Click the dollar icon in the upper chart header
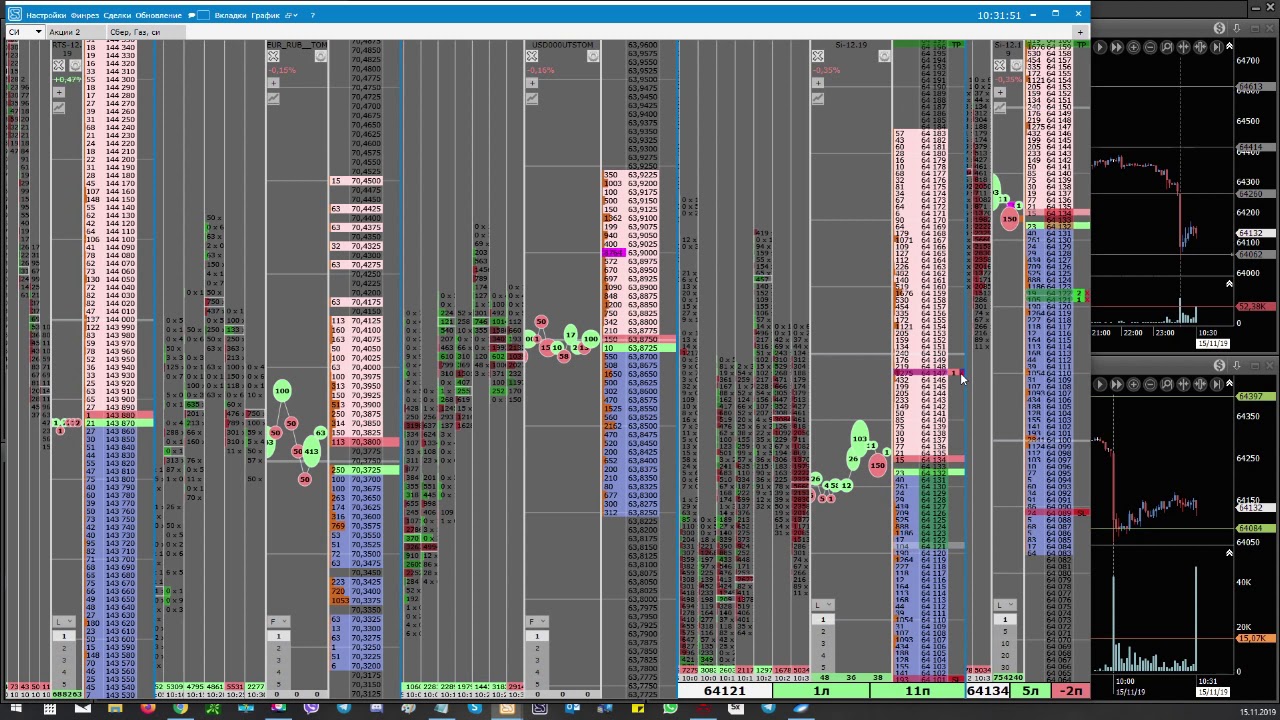This screenshot has width=1280, height=720. coord(1219,28)
